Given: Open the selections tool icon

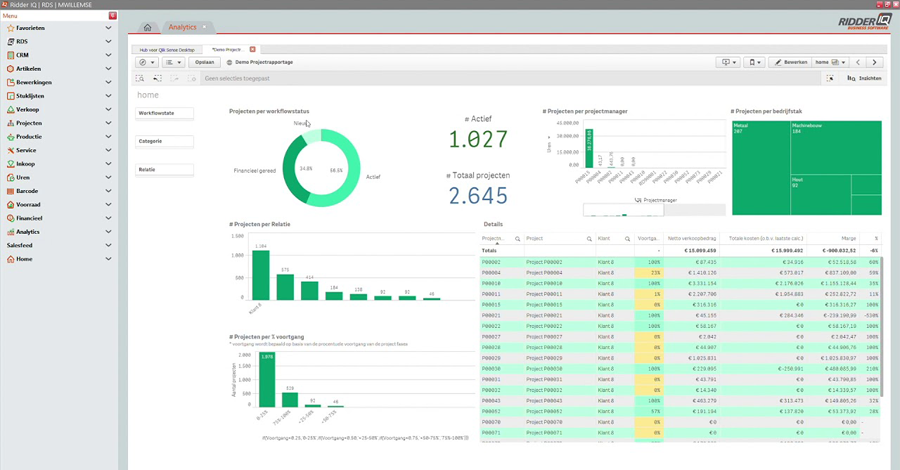Looking at the screenshot, I should [x=830, y=78].
